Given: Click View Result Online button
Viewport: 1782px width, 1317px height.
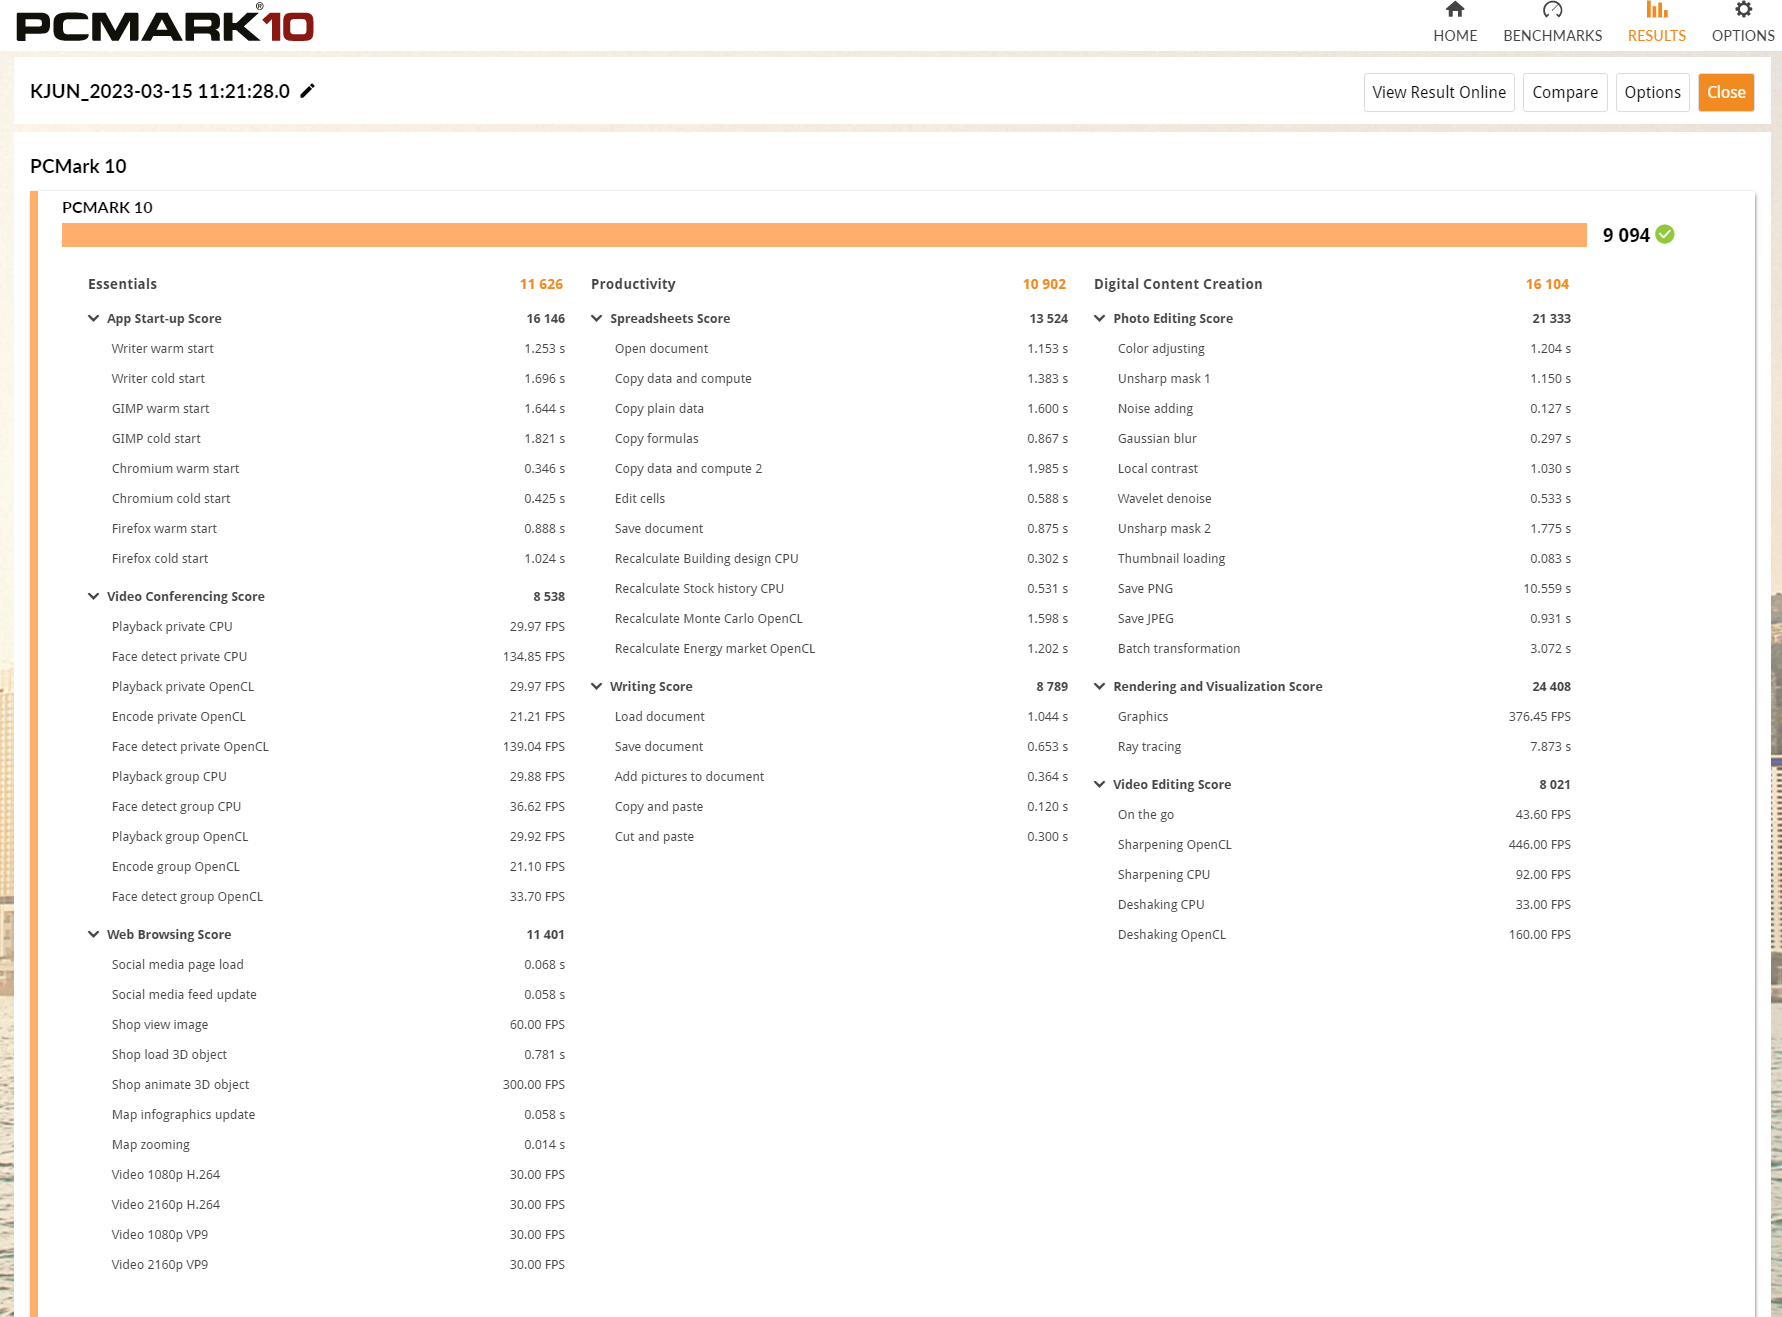Looking at the screenshot, I should click(1439, 92).
